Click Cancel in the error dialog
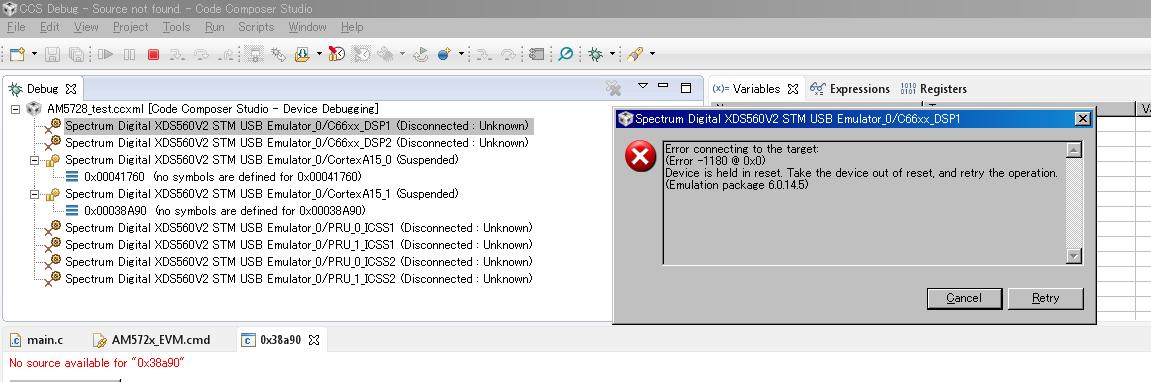This screenshot has height=382, width=1151. point(964,298)
